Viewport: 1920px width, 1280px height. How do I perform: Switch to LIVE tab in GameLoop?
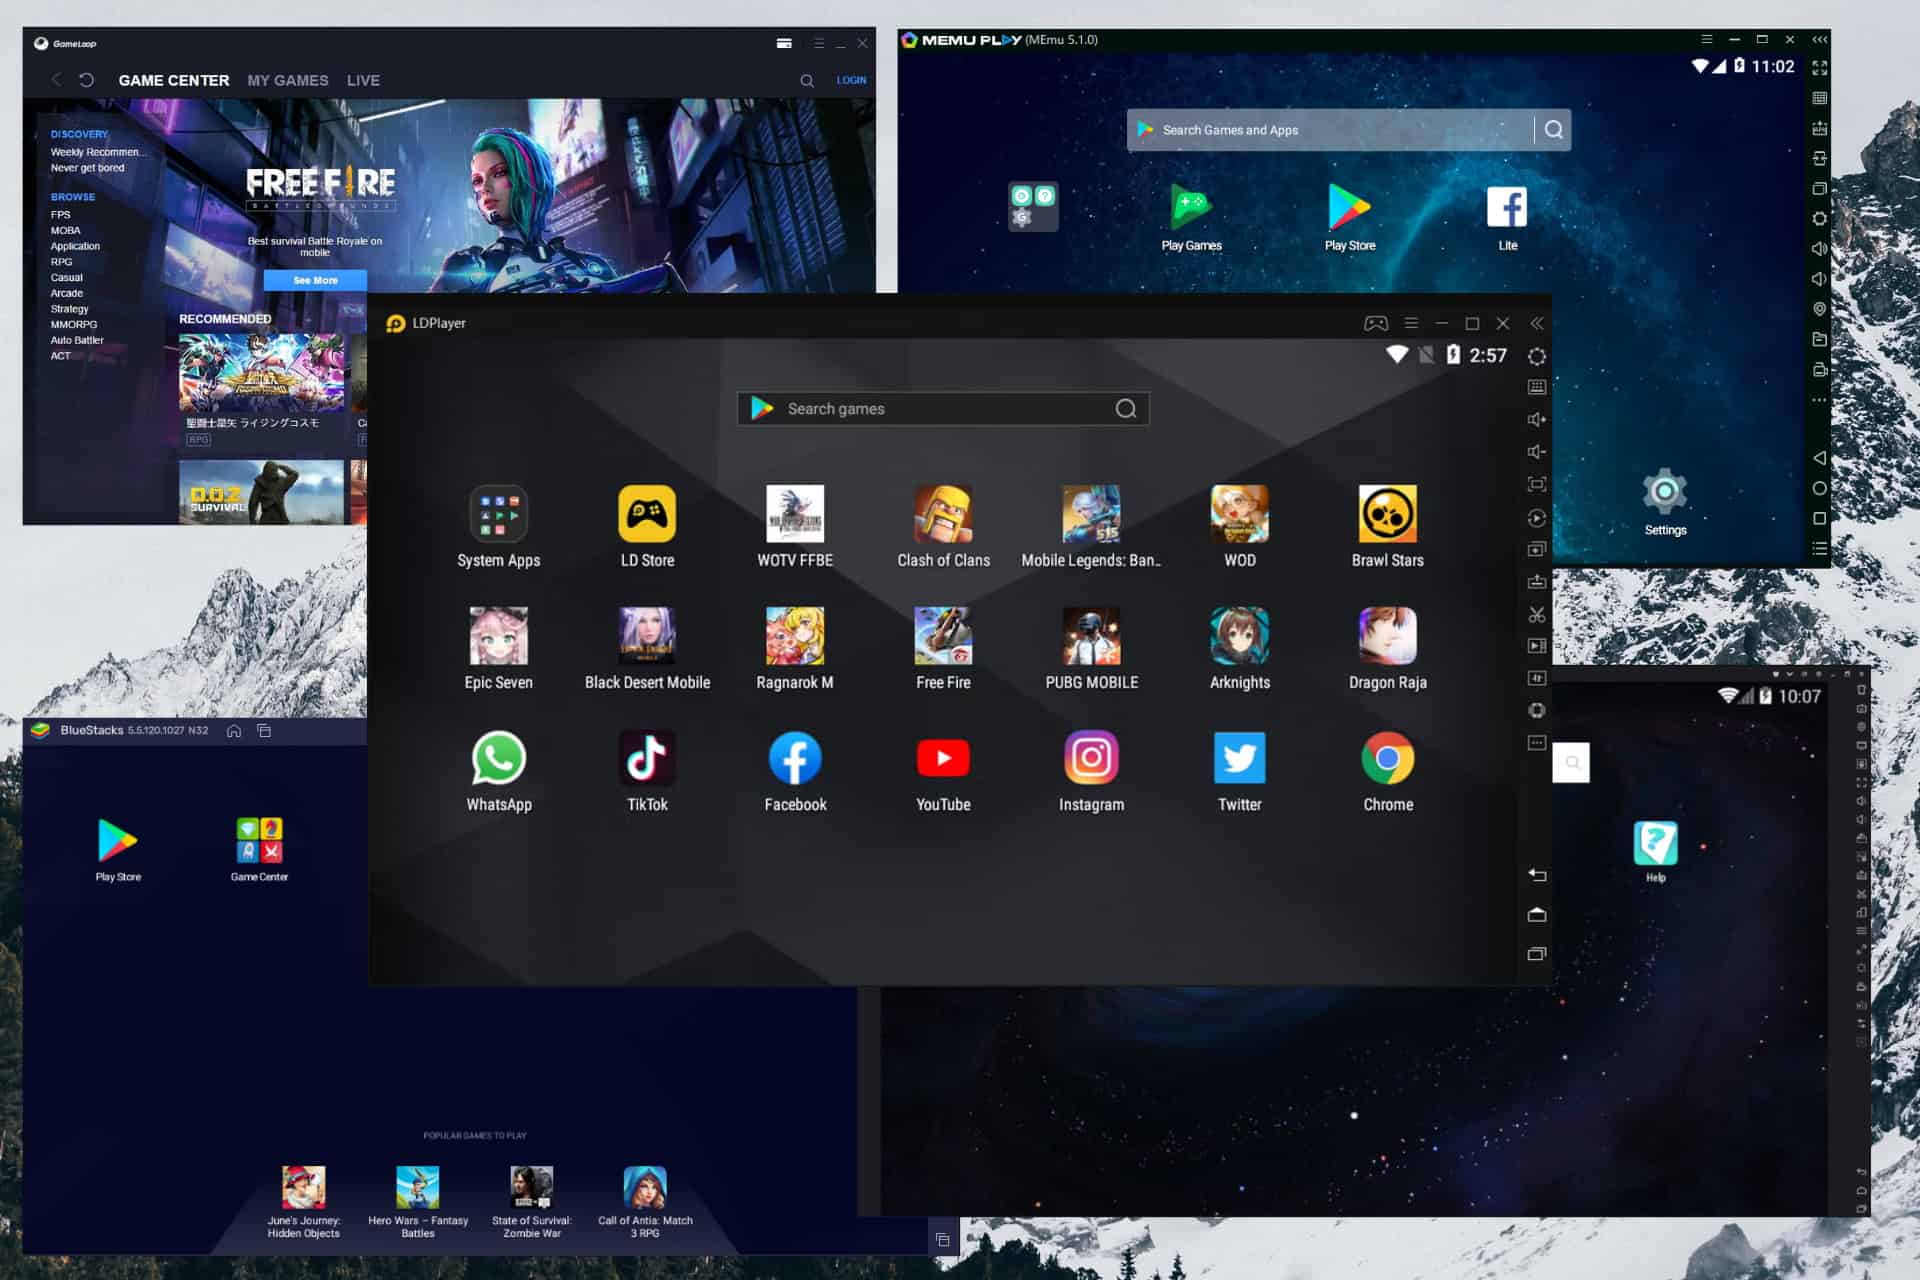click(363, 80)
